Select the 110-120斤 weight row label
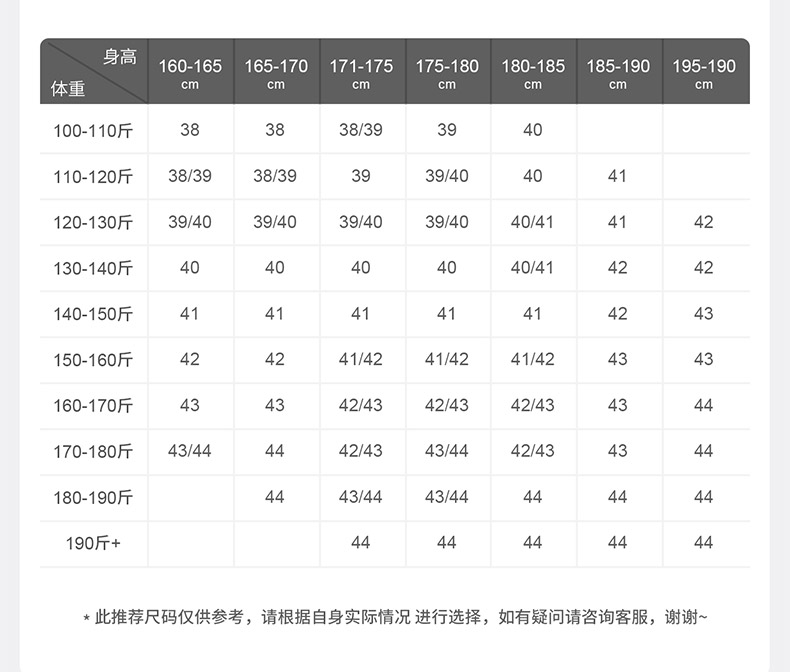The width and height of the screenshot is (790, 672). [x=93, y=177]
